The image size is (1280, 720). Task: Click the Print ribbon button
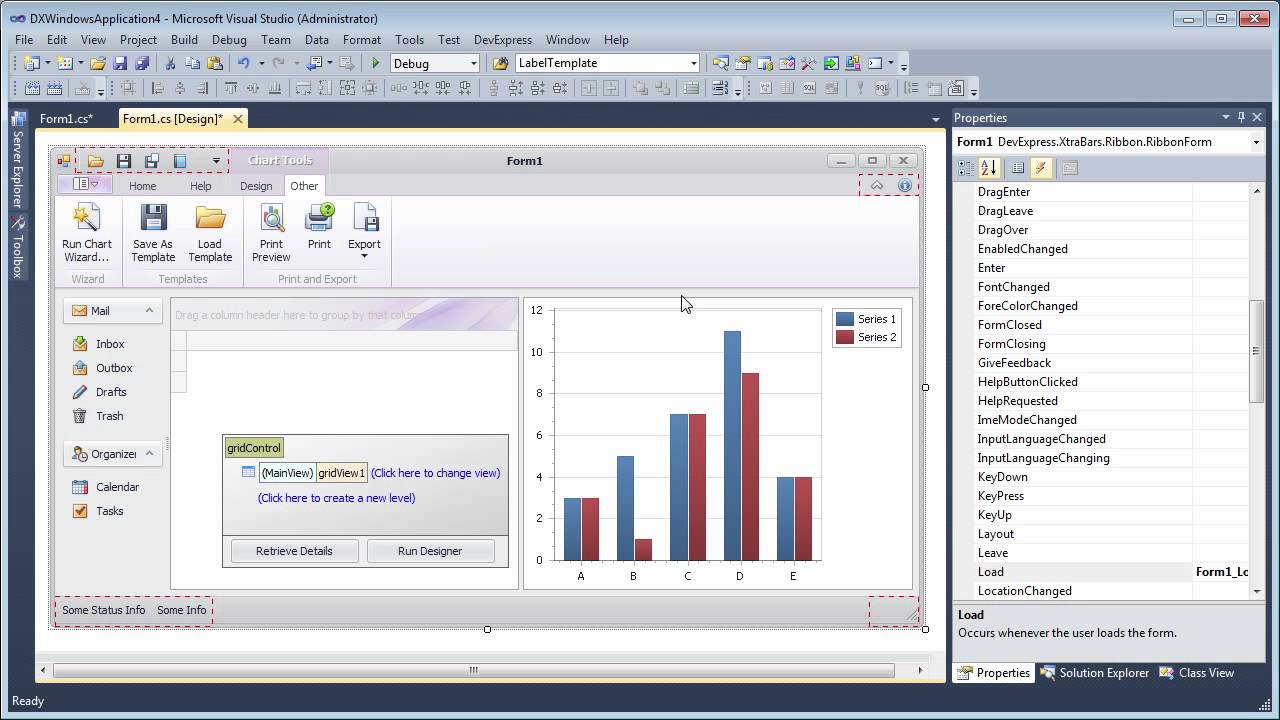pos(319,227)
